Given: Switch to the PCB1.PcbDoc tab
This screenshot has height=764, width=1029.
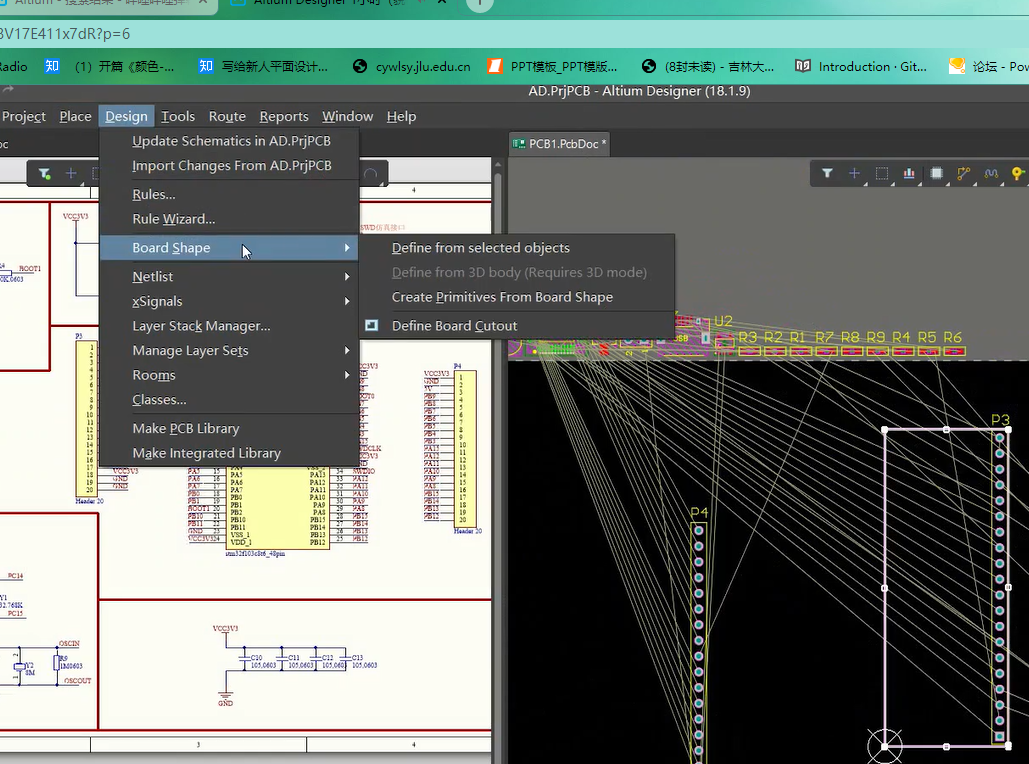Looking at the screenshot, I should [x=563, y=143].
